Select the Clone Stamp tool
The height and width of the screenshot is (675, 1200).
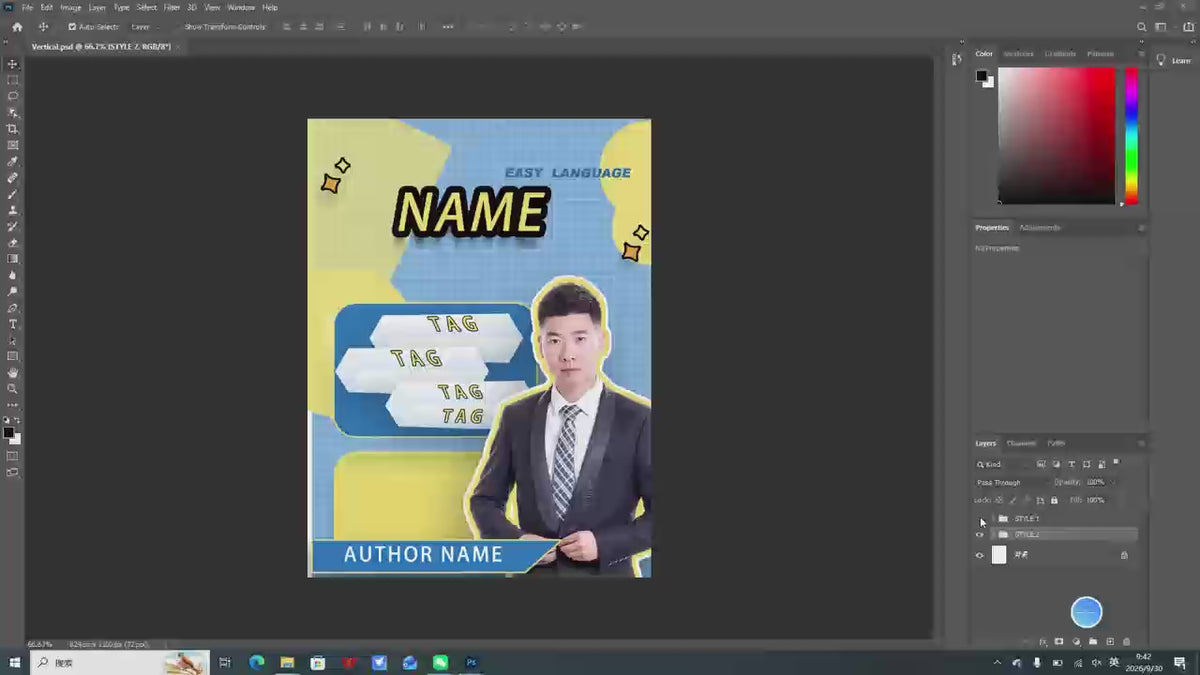click(12, 210)
